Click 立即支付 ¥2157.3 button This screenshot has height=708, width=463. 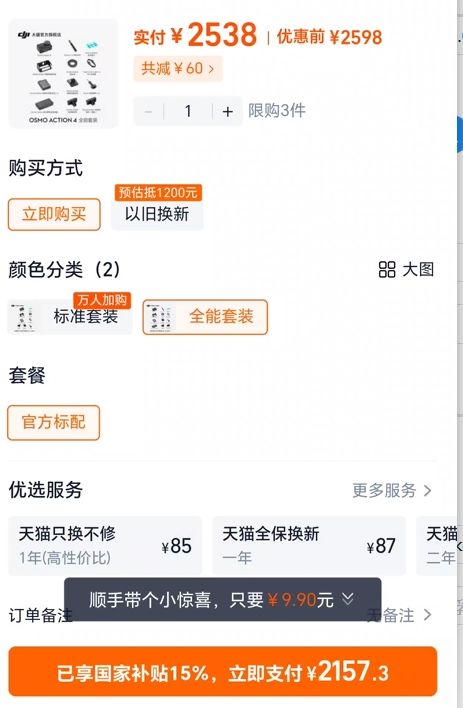coord(223,671)
